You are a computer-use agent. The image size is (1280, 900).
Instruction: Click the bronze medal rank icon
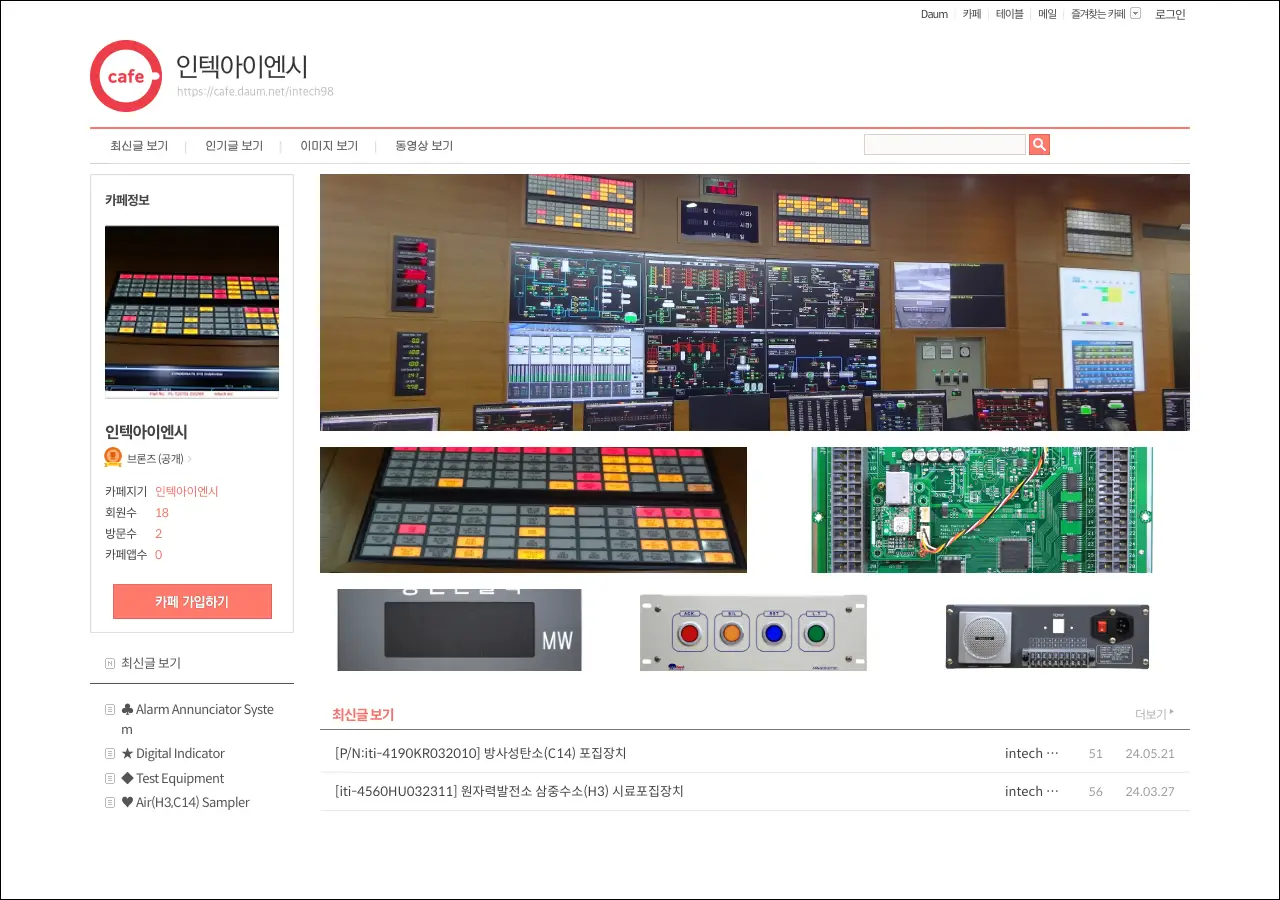click(x=113, y=458)
